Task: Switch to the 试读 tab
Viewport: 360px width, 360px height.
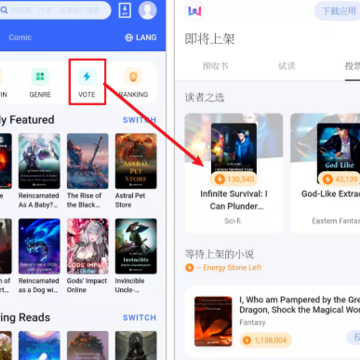Action: (287, 66)
